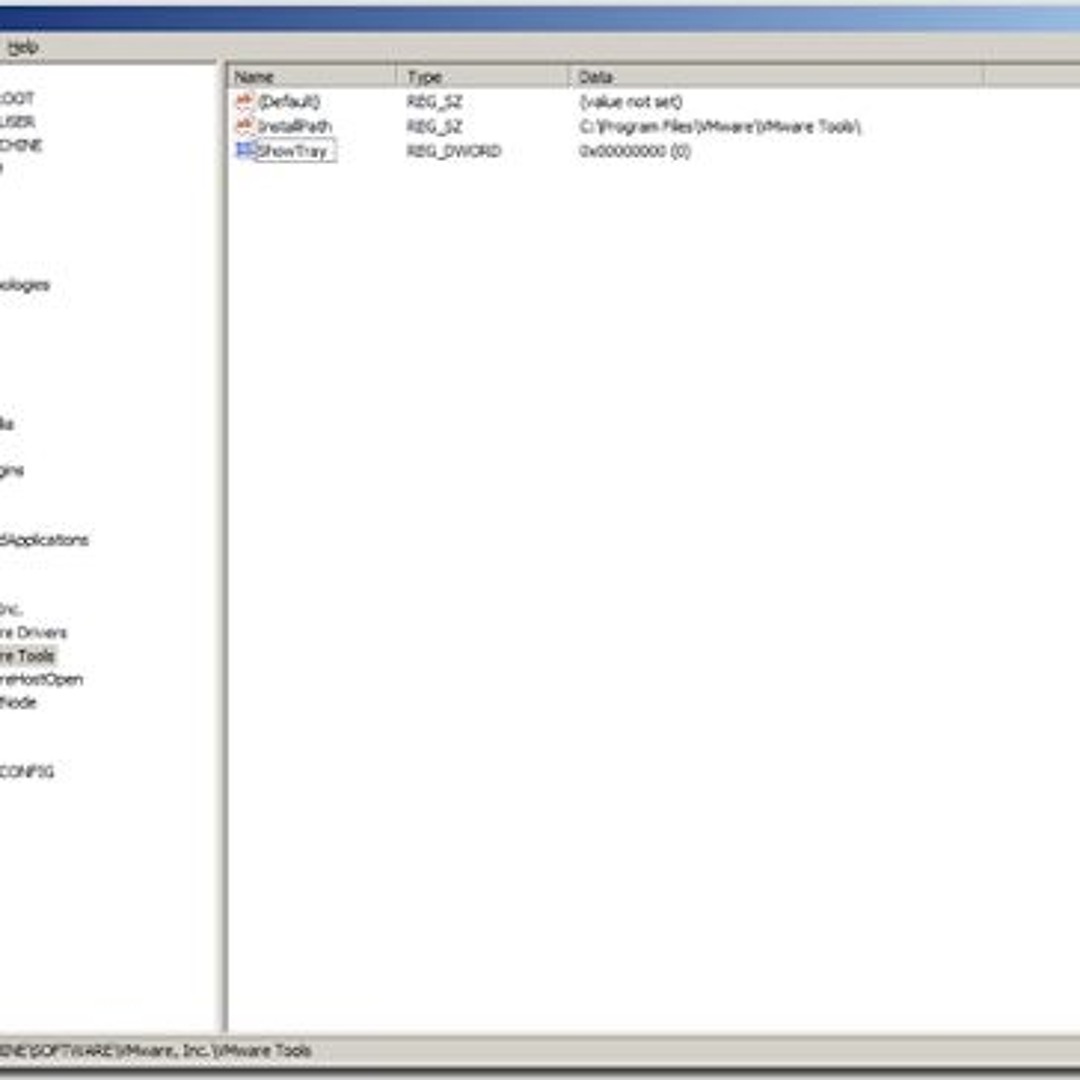Click the string icon beside (Default)
1080x1080 pixels.
point(243,101)
